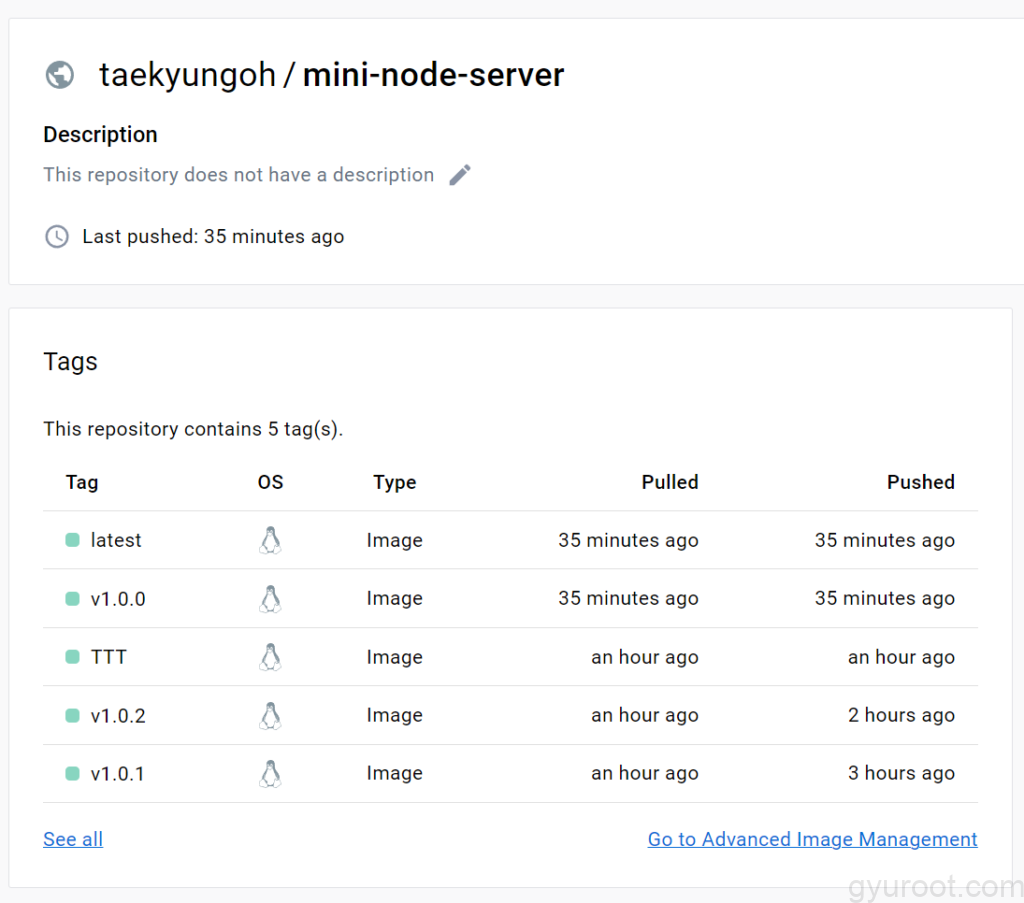Click the green status dot for TTT tag

[x=72, y=657]
